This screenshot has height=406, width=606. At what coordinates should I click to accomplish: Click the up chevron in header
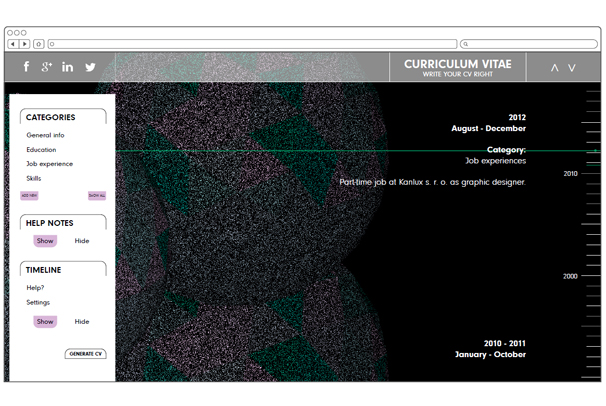[555, 68]
